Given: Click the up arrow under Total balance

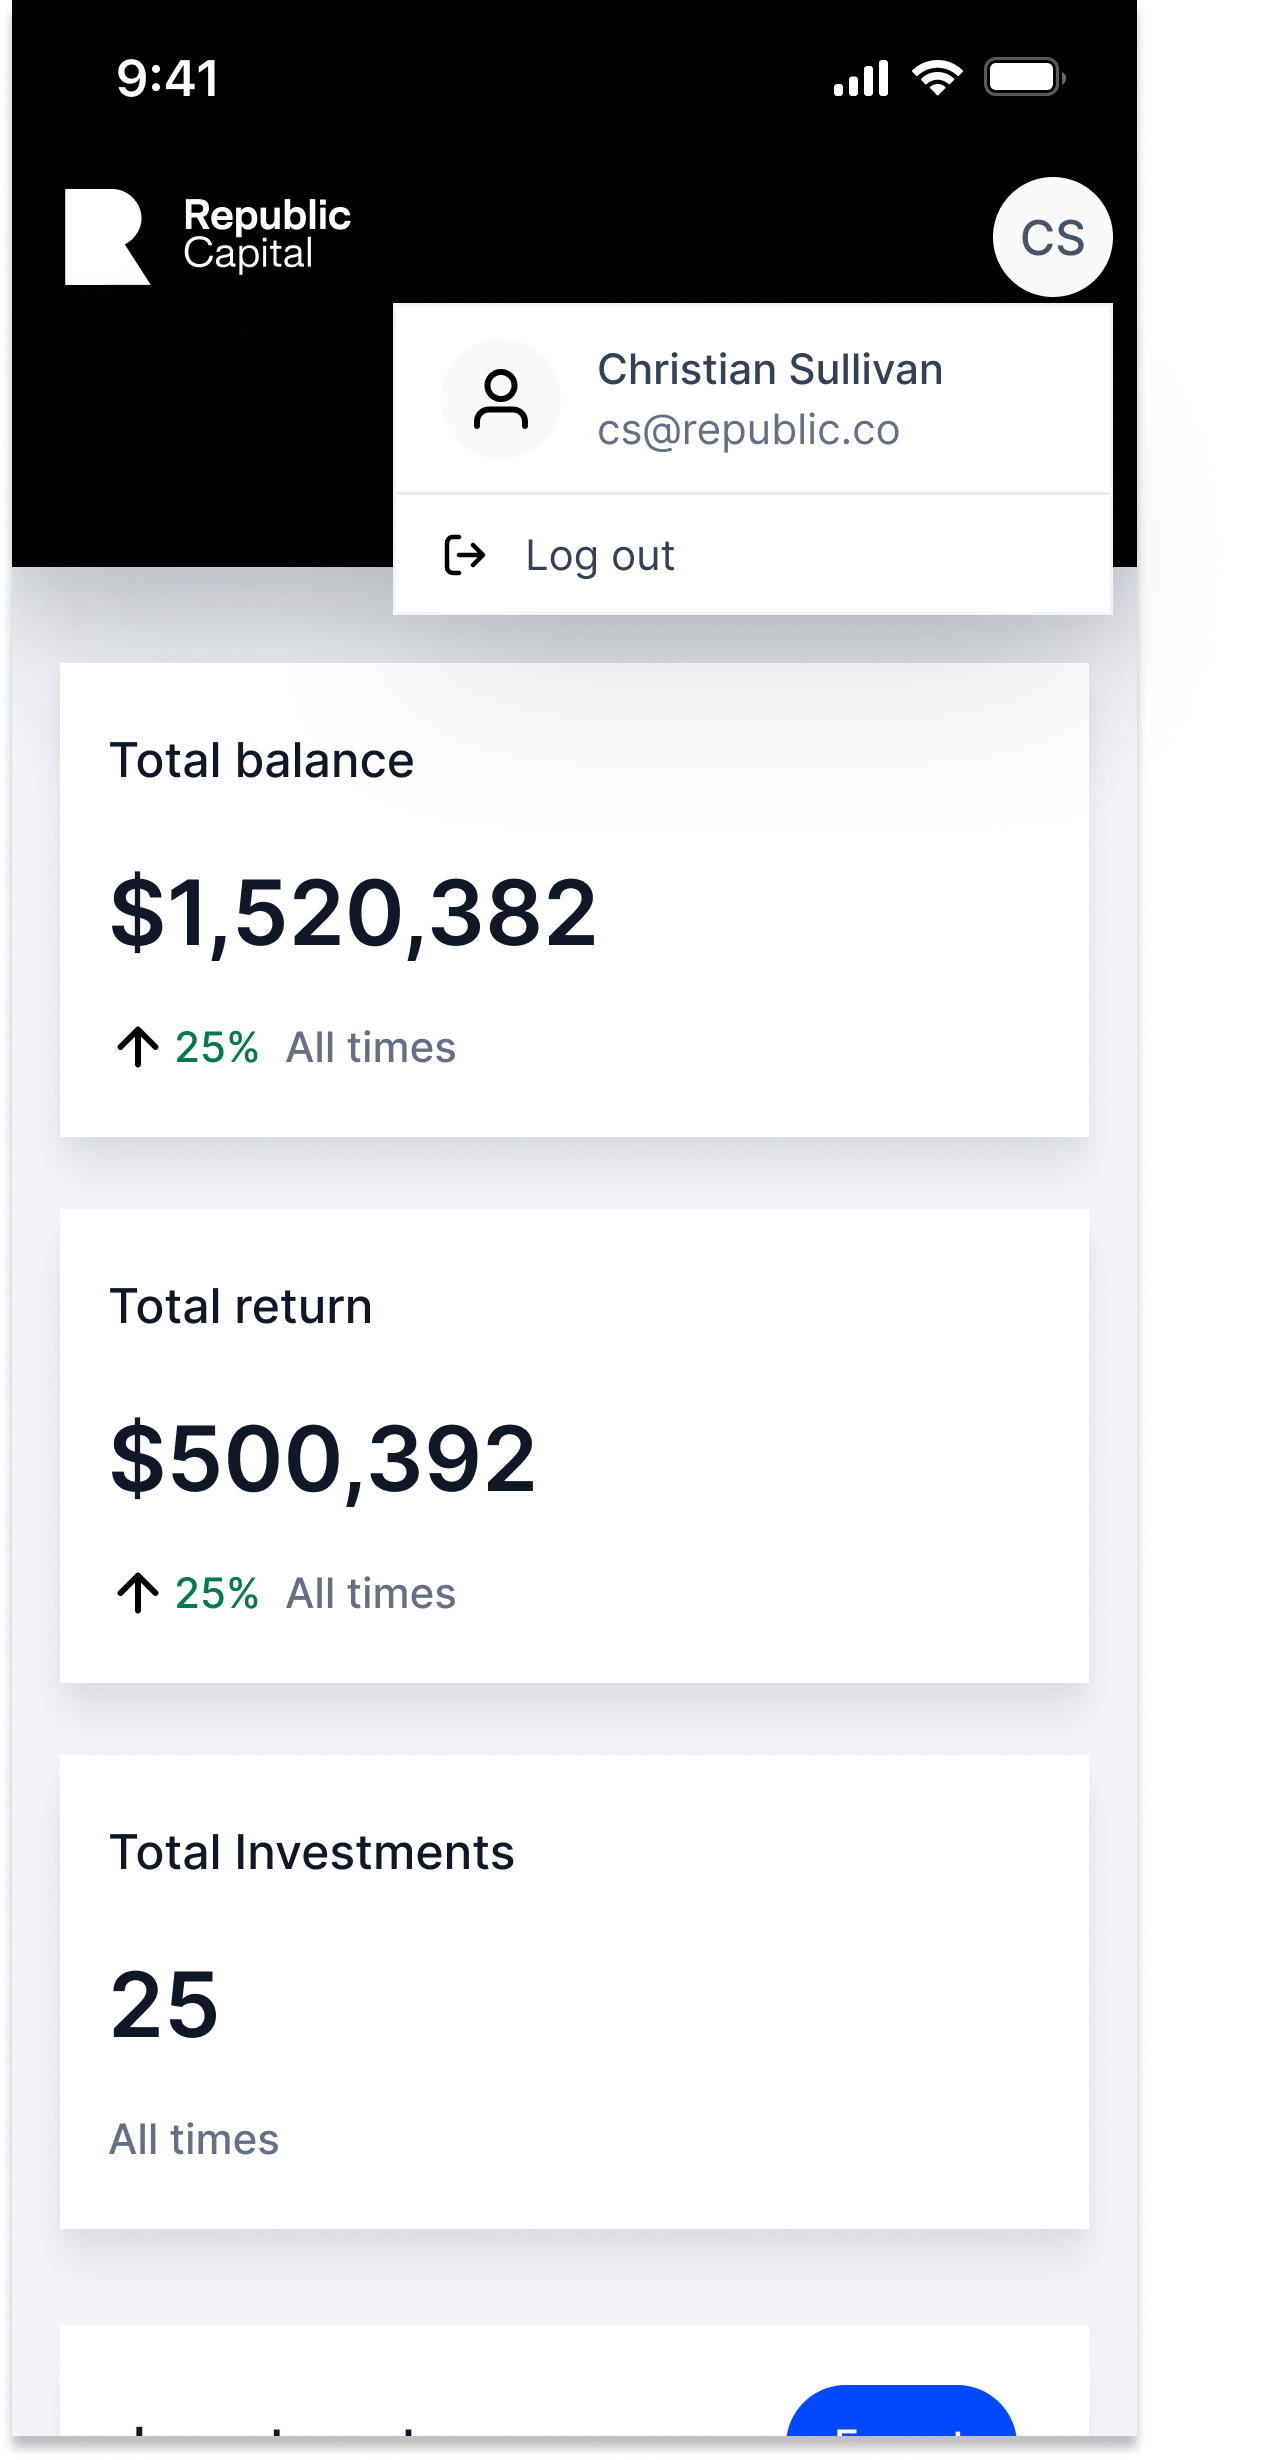Looking at the screenshot, I should pos(138,1047).
